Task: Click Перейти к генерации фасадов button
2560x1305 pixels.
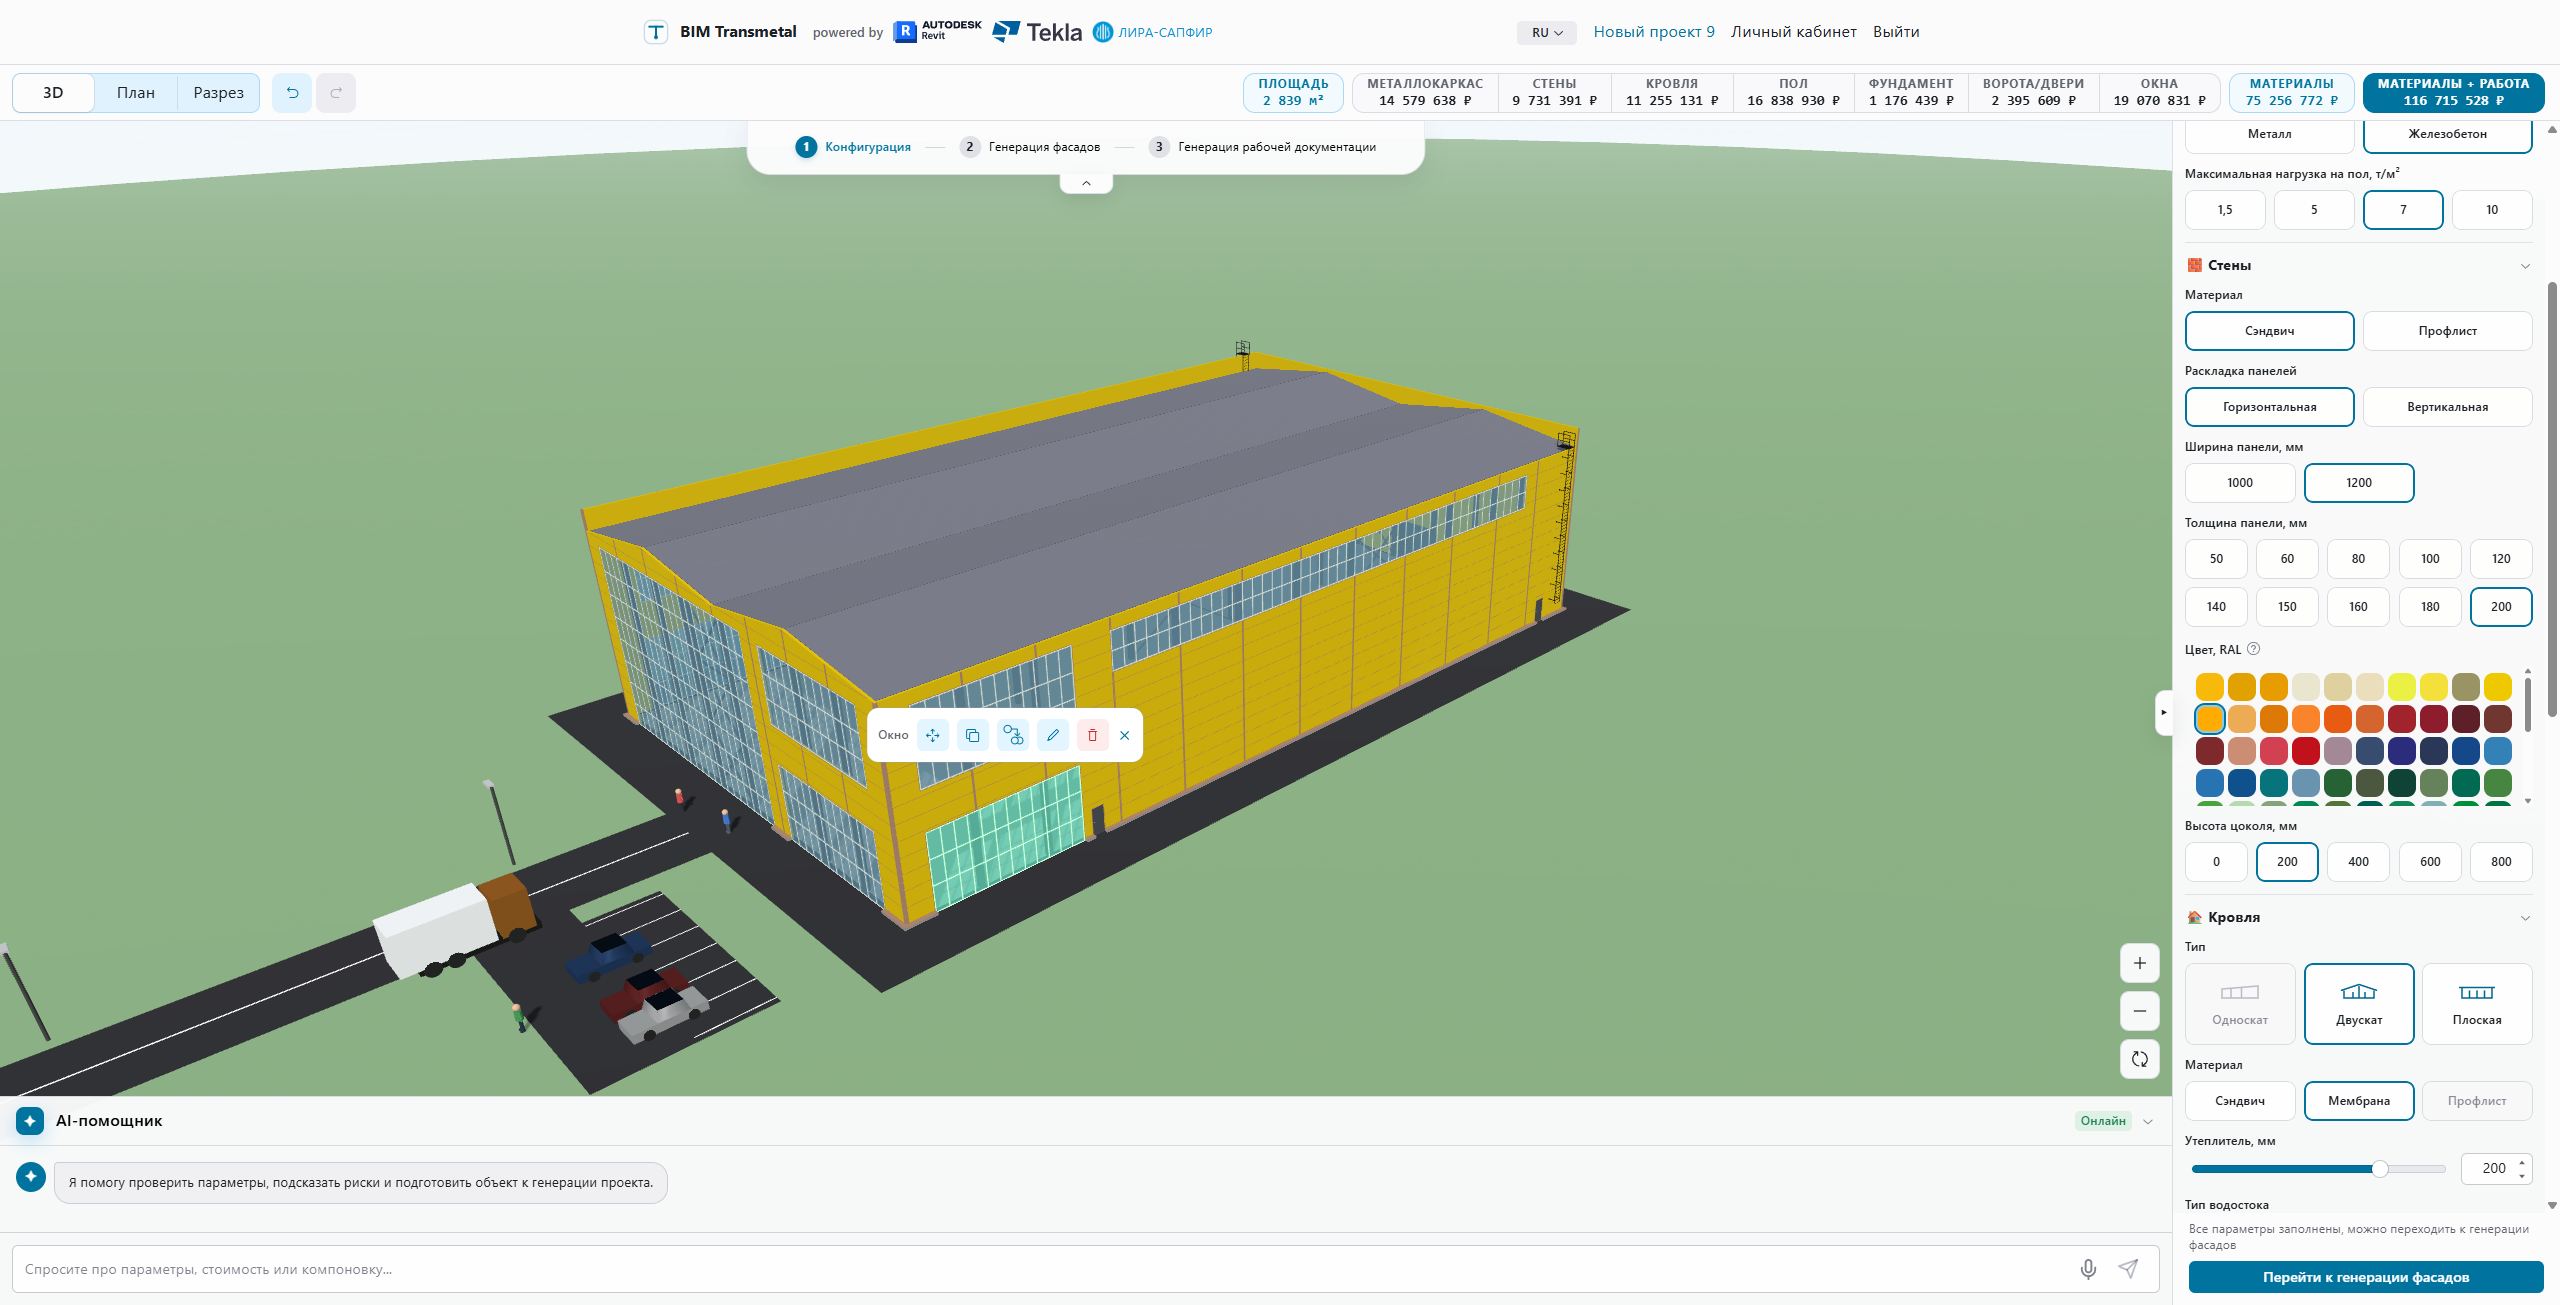Action: 2366,1277
